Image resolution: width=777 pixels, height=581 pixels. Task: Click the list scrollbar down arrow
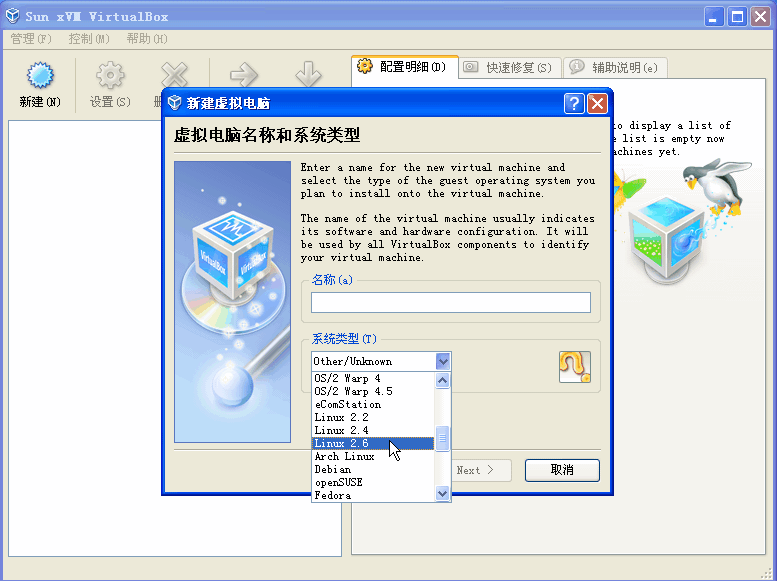pos(443,493)
